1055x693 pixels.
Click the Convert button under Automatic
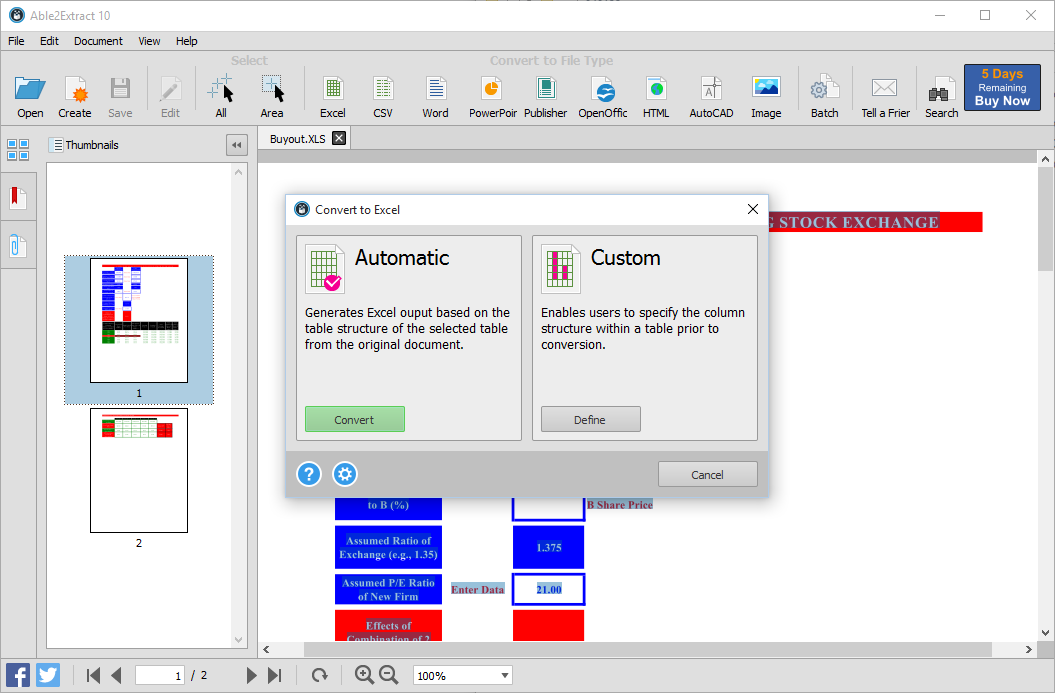point(354,419)
